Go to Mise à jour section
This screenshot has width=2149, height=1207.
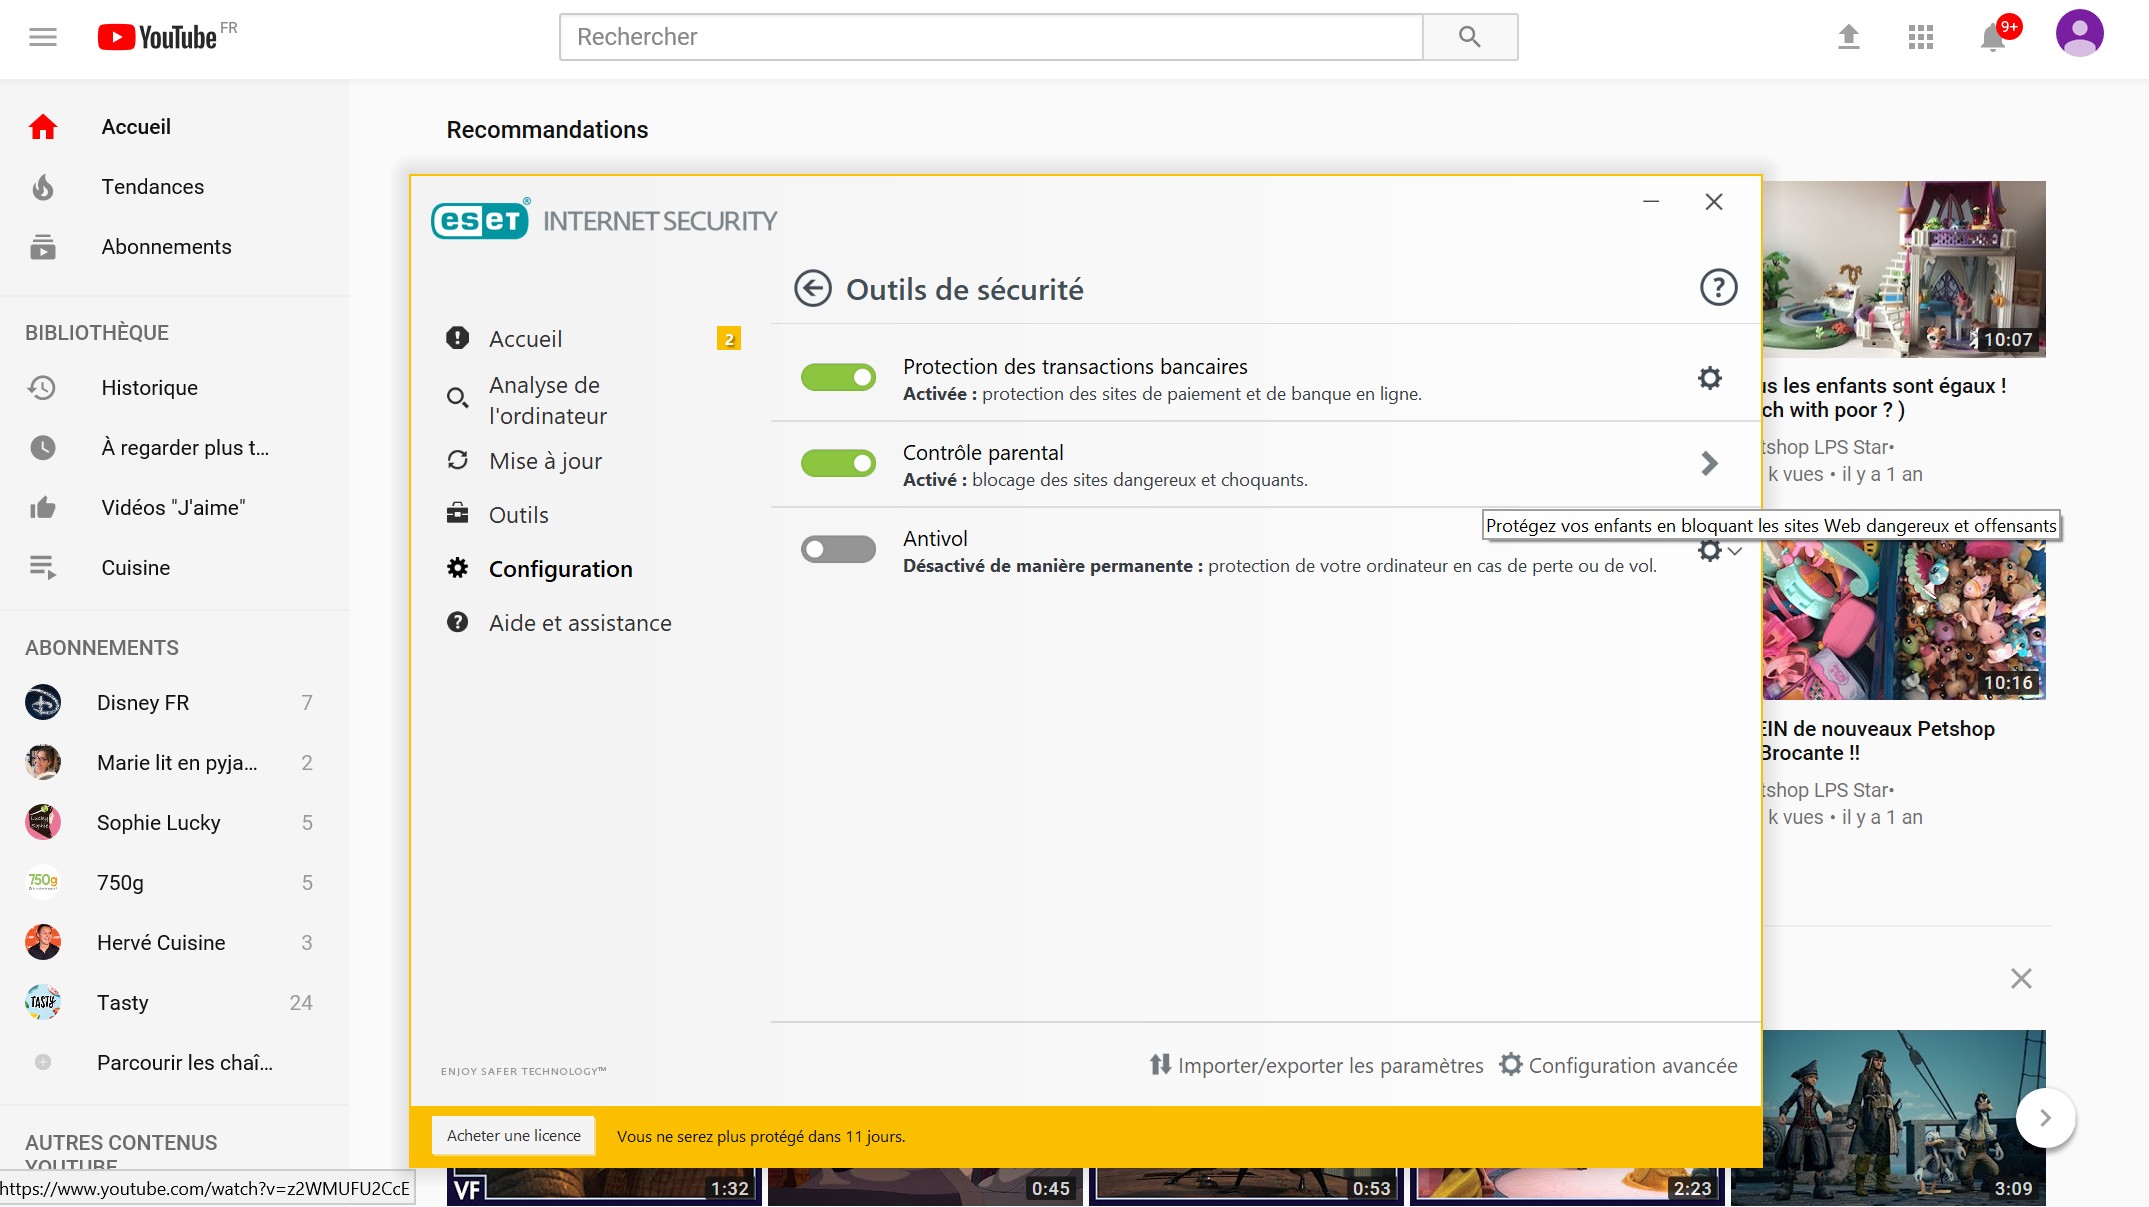pos(545,461)
